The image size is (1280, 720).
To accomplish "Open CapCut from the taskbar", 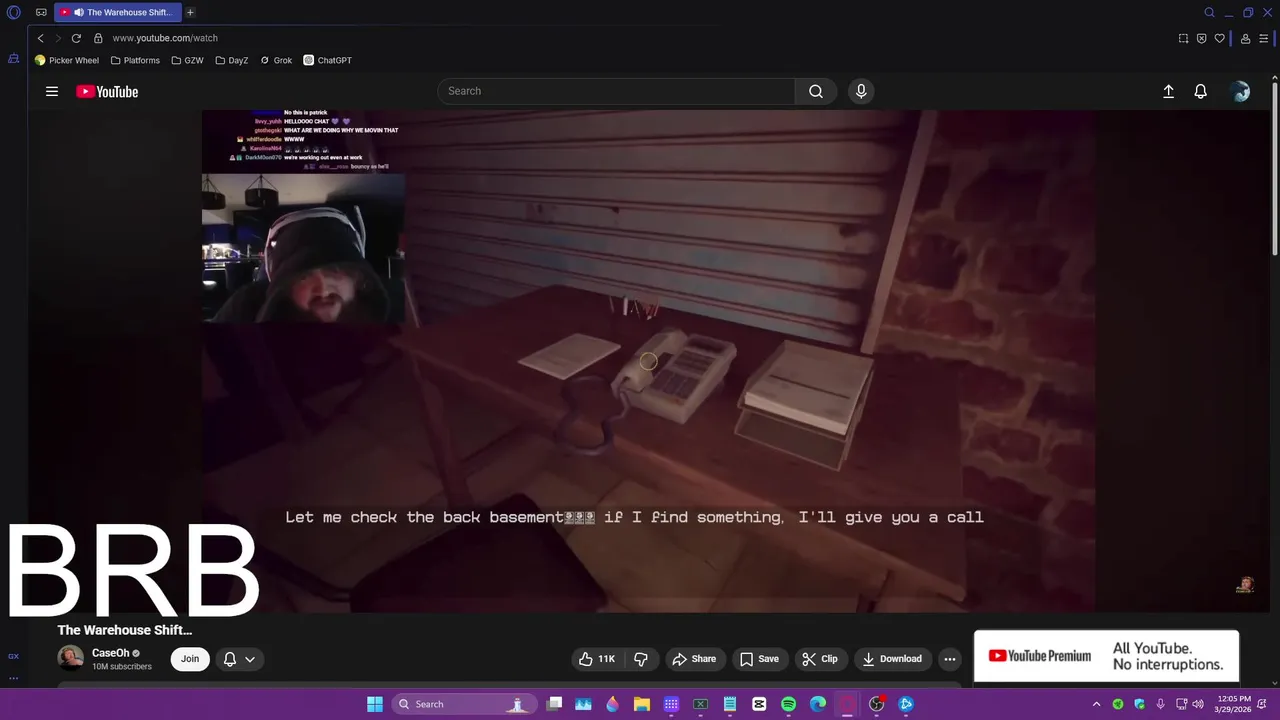I will pyautogui.click(x=759, y=704).
